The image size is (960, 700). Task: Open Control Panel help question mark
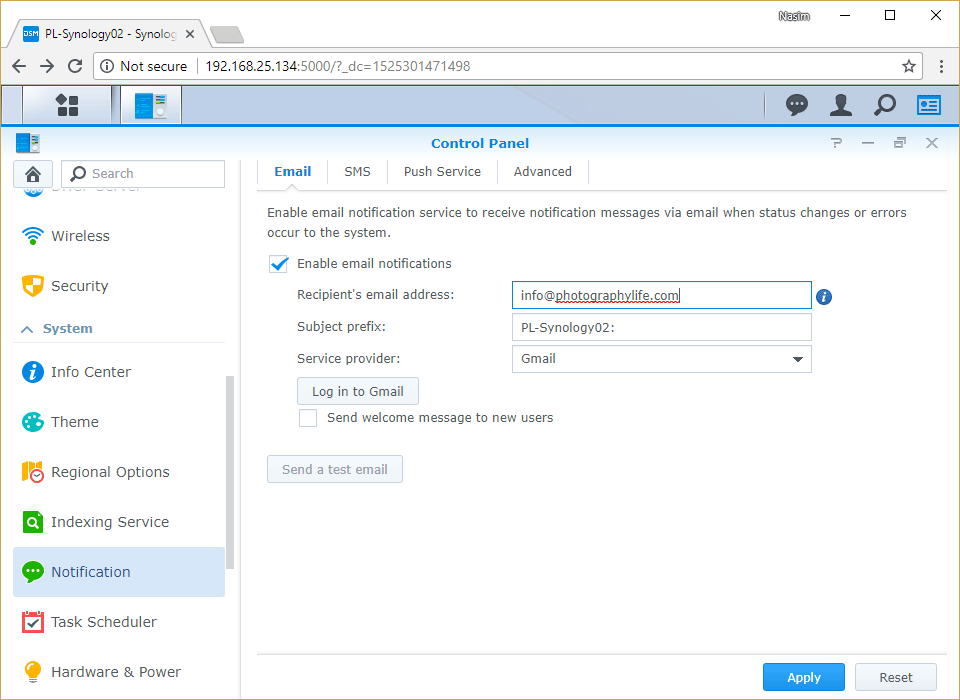[x=836, y=143]
